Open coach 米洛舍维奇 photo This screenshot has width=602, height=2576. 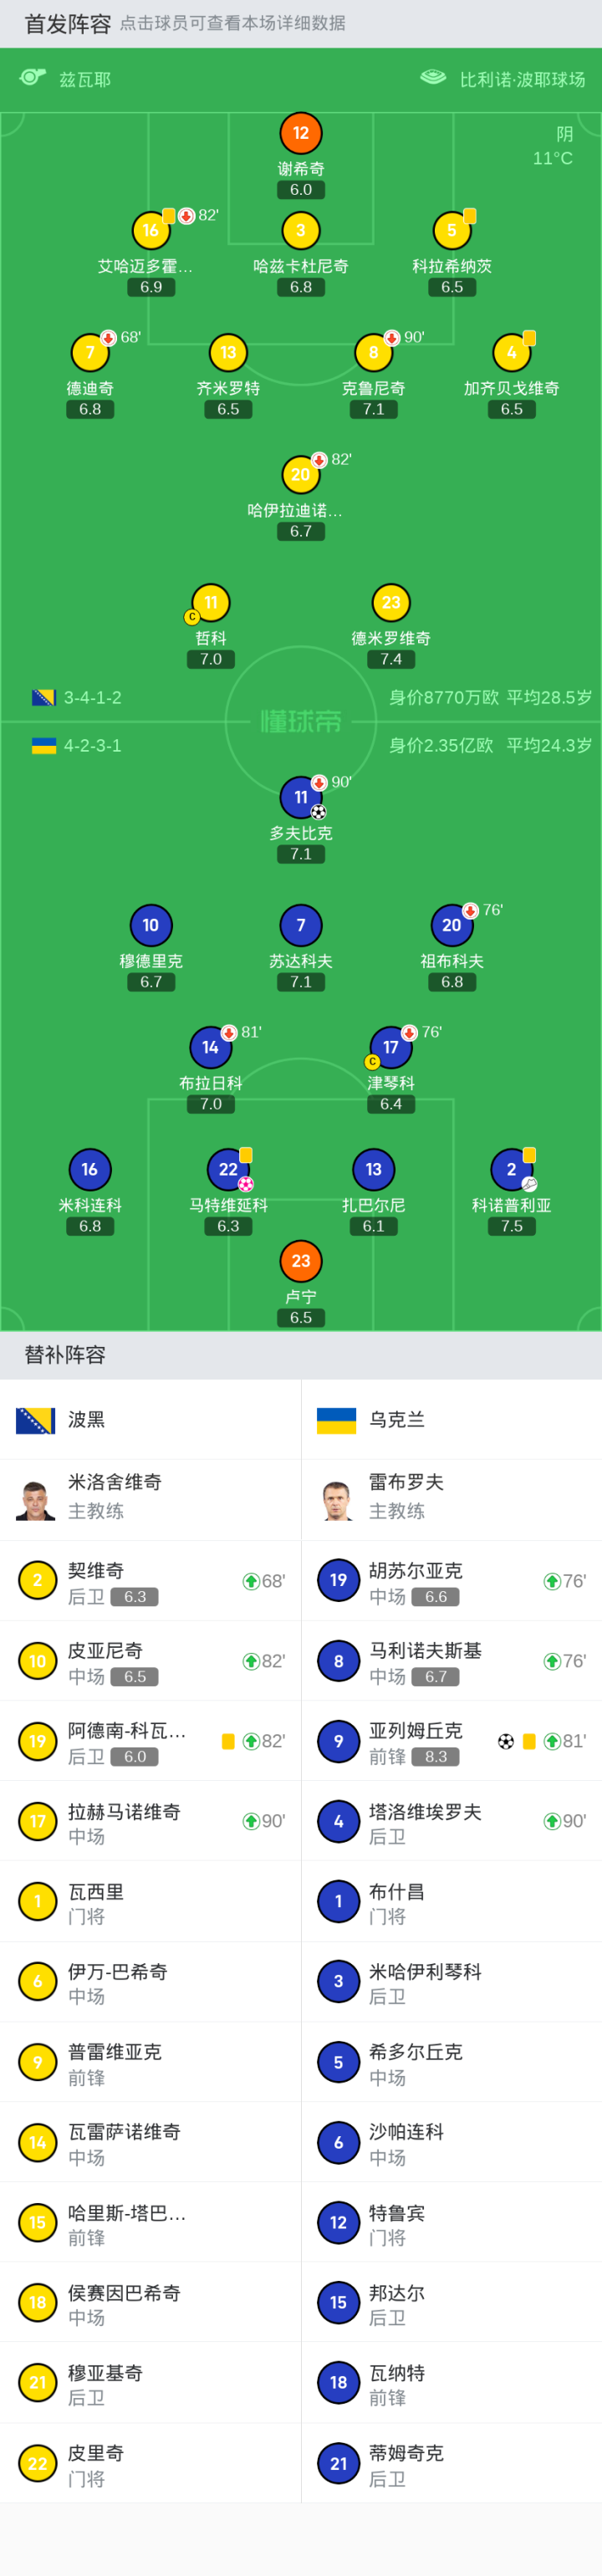pyautogui.click(x=36, y=1500)
